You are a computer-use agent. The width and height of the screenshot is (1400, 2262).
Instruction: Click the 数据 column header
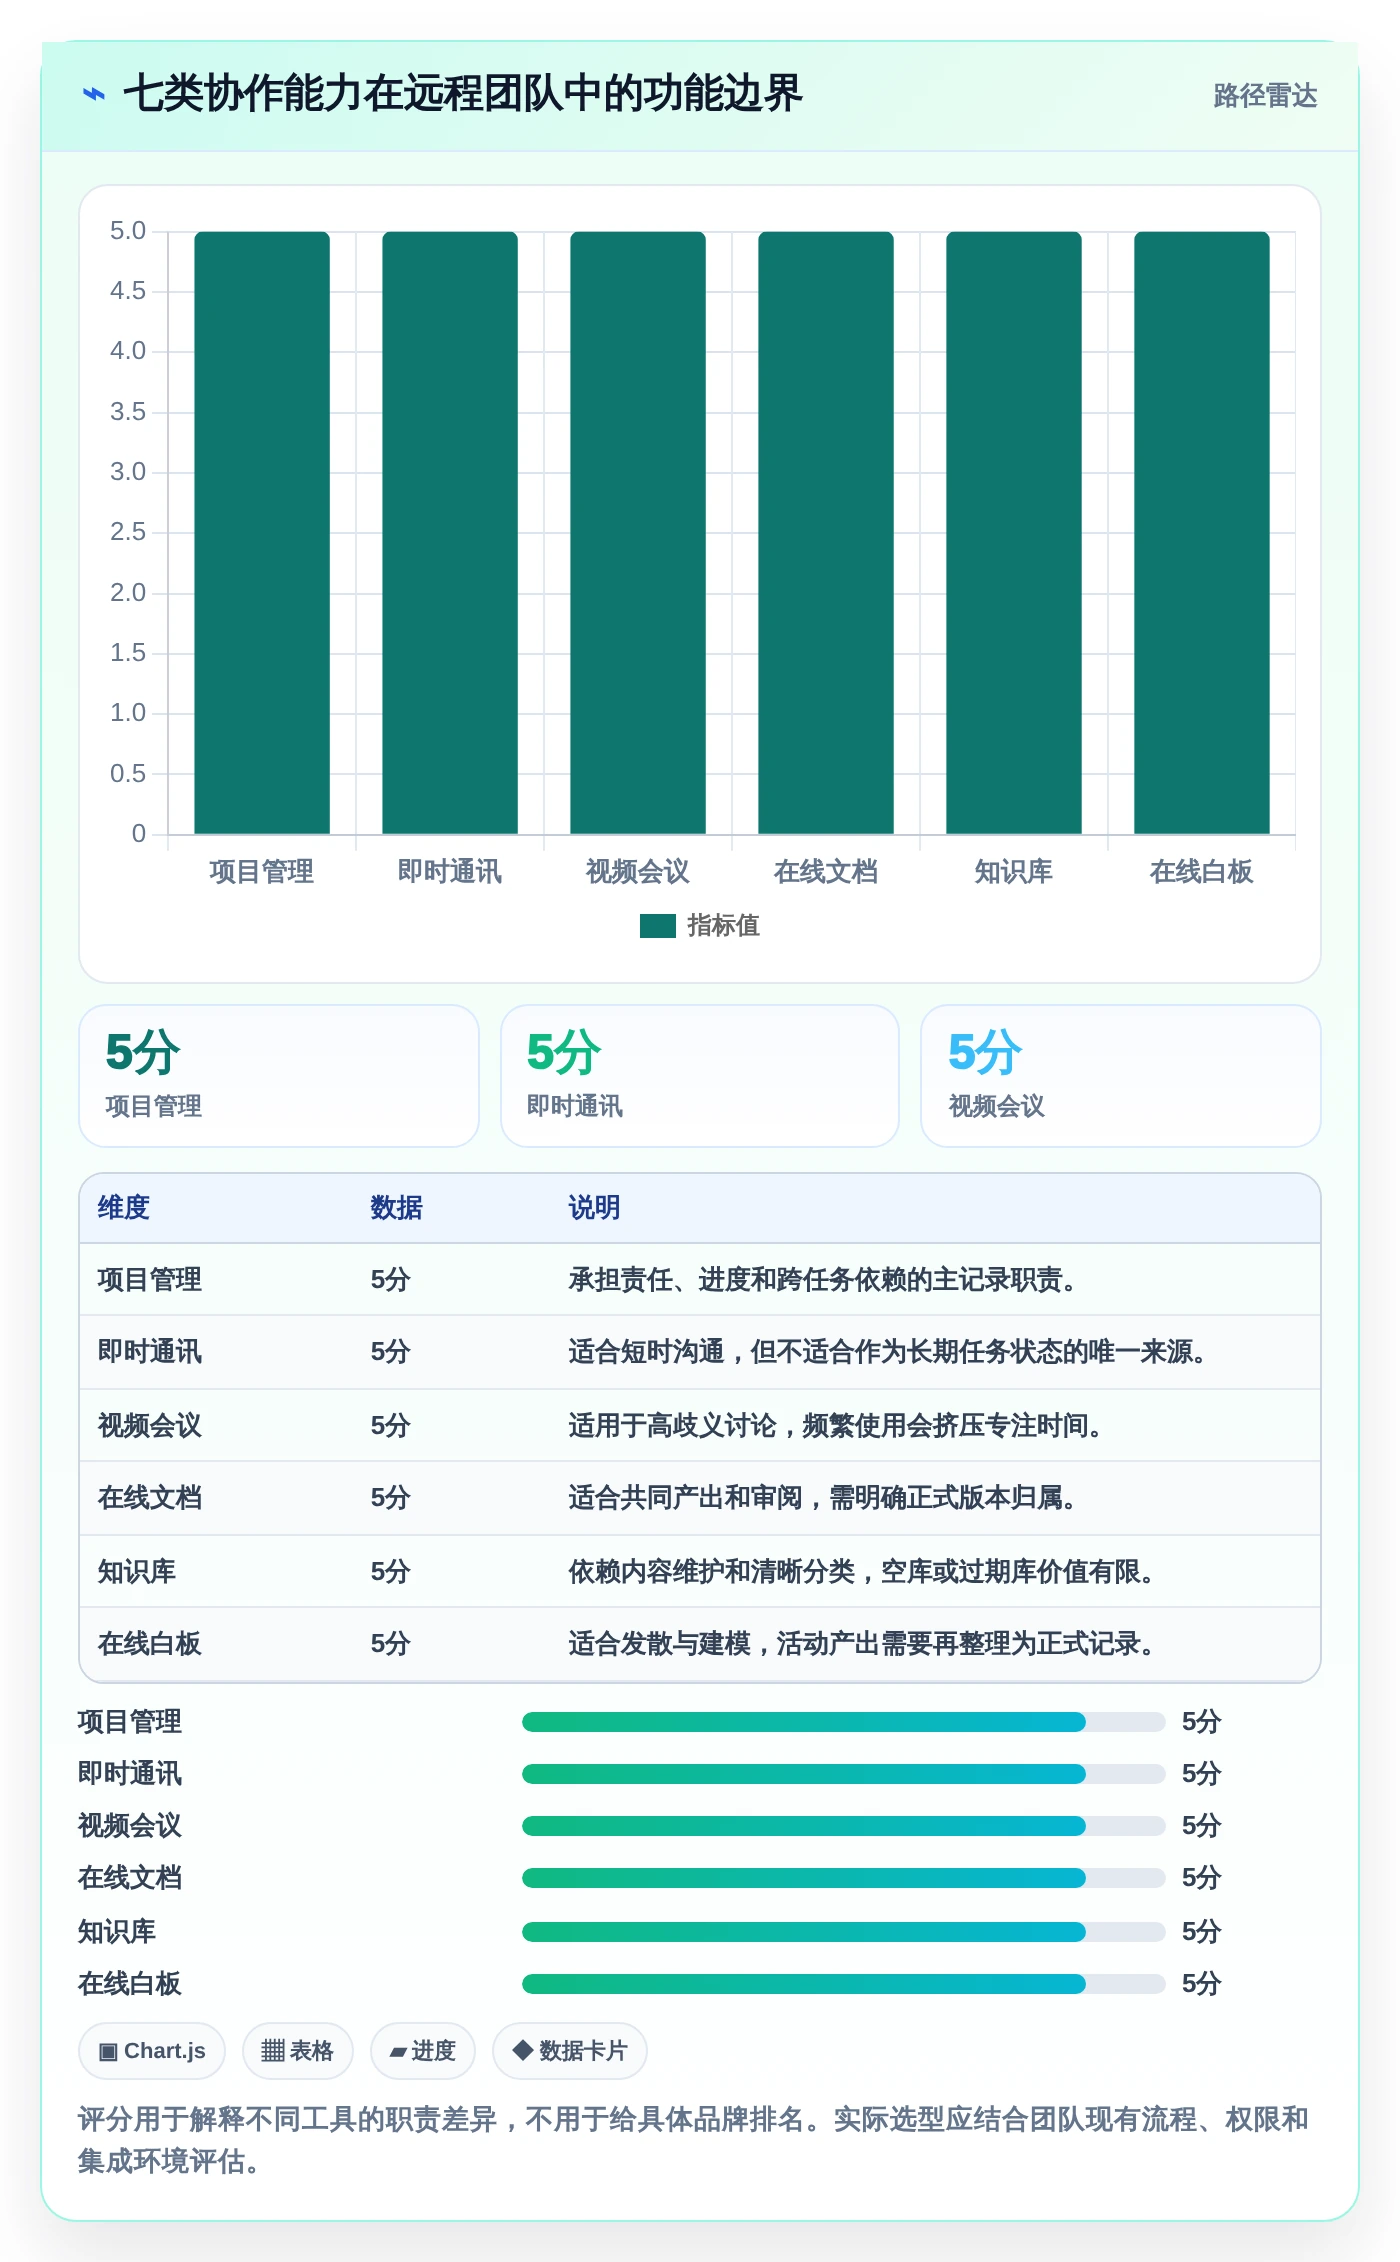pos(396,1208)
